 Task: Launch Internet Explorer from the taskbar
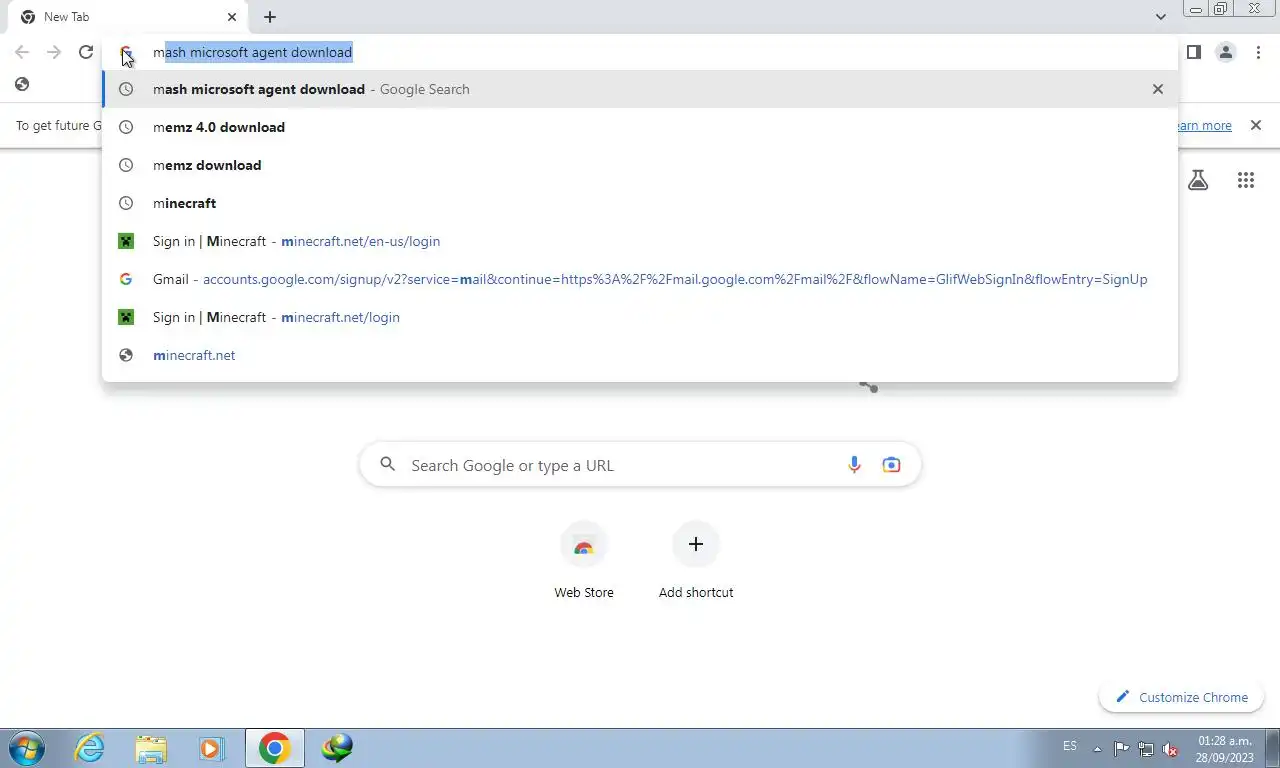[x=90, y=748]
